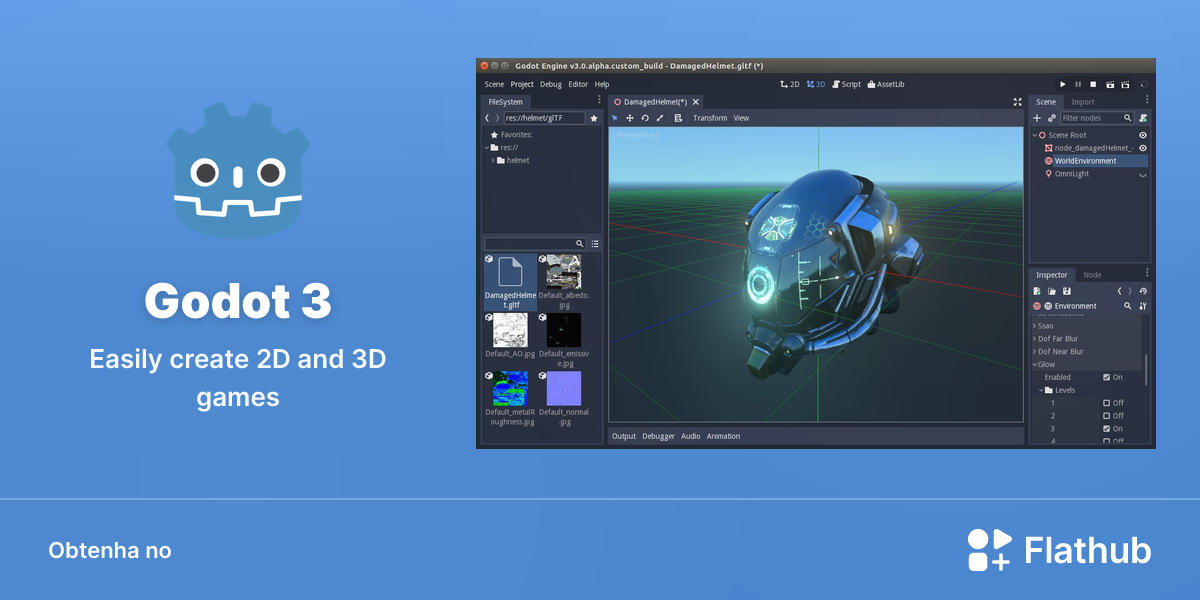This screenshot has width=1200, height=600.
Task: Collapse the res:// folder
Action: click(485, 147)
